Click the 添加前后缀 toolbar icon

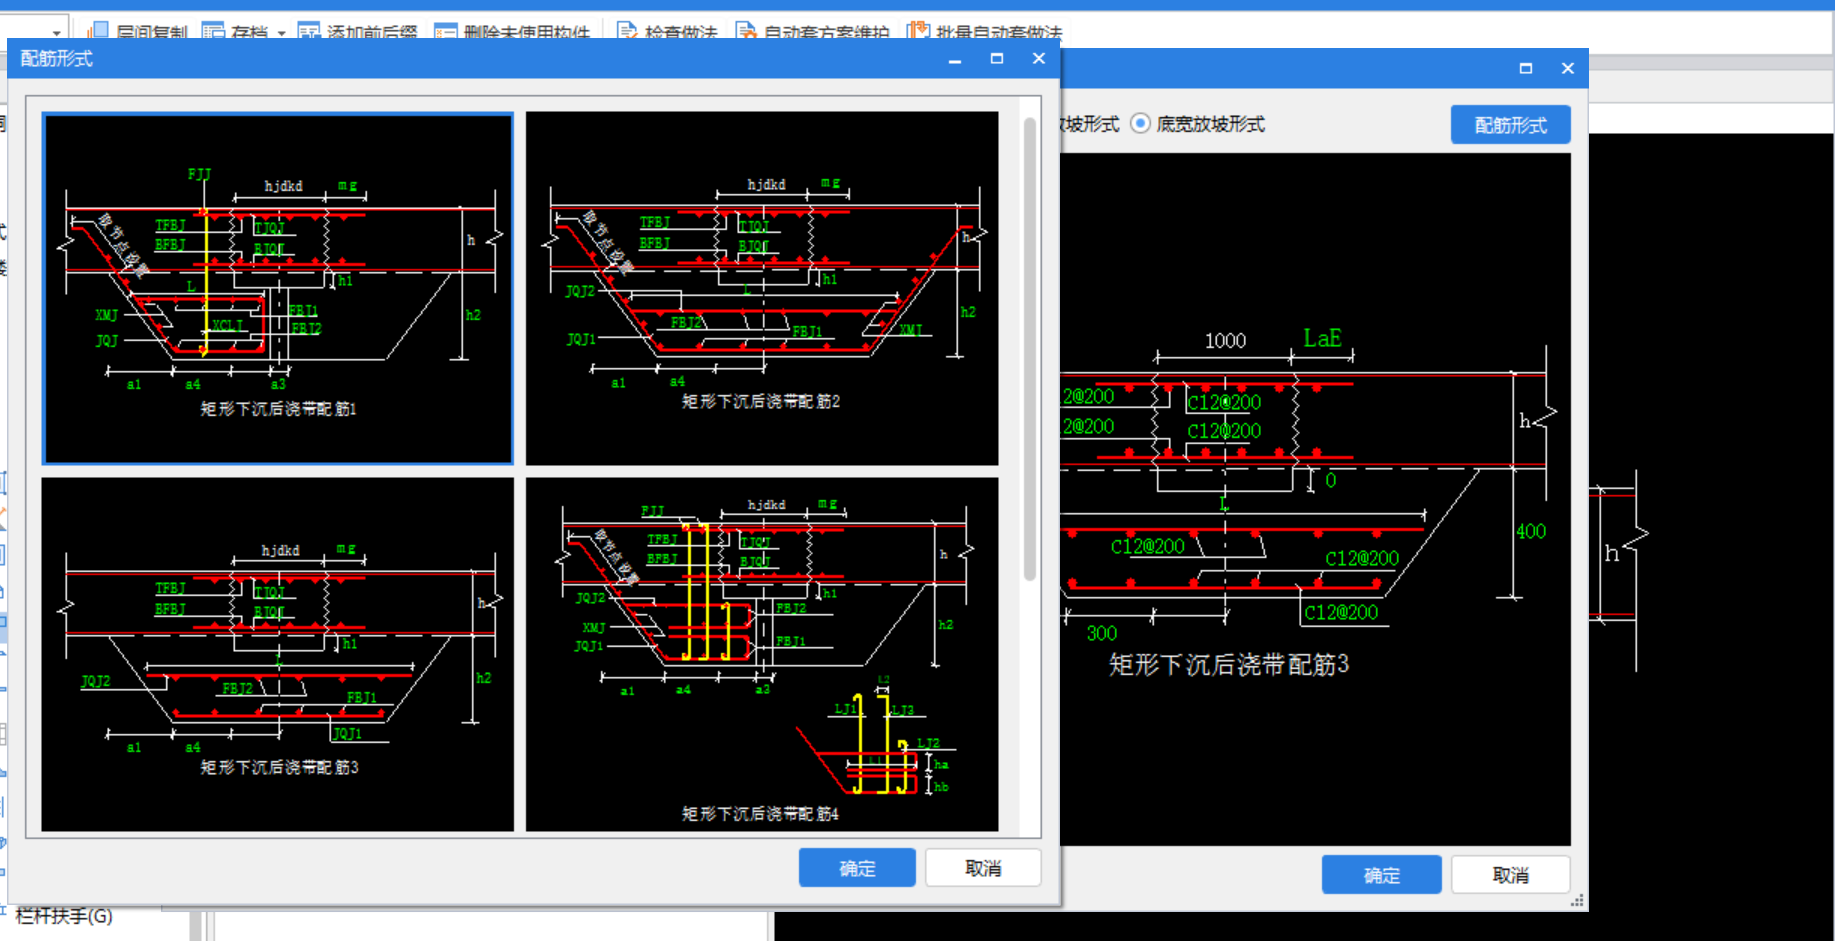(309, 31)
